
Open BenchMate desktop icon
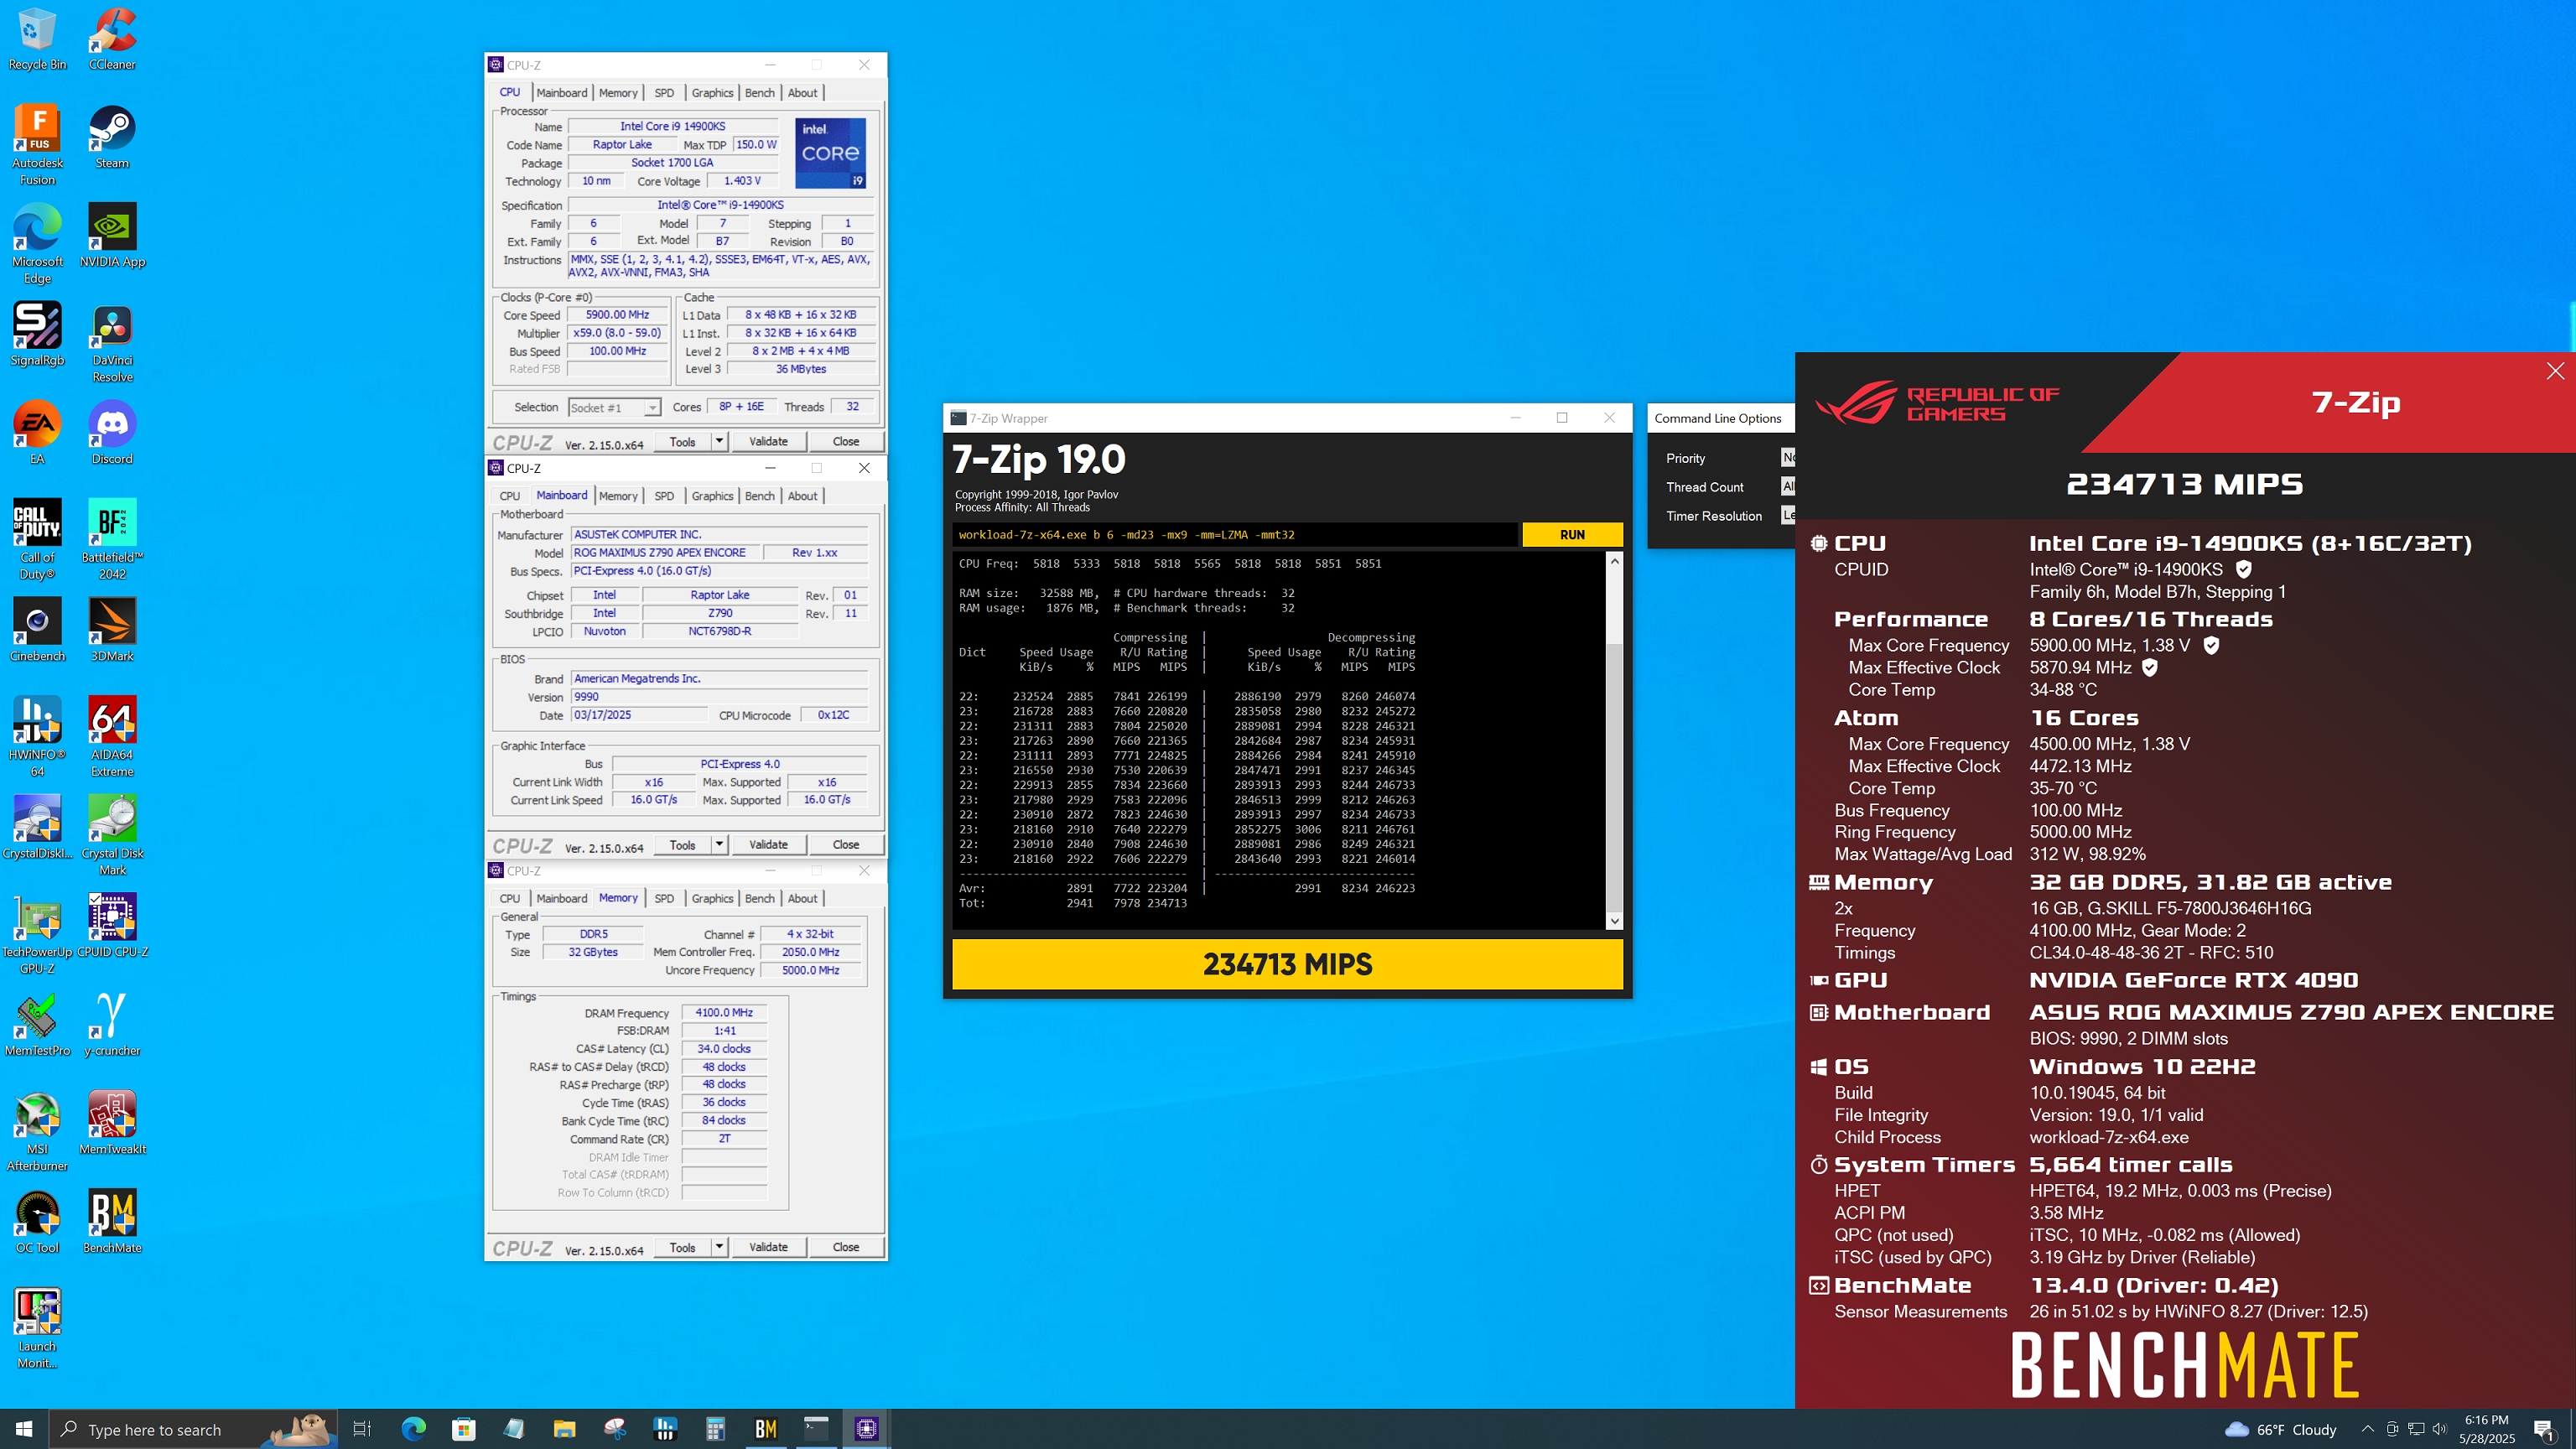point(112,1222)
